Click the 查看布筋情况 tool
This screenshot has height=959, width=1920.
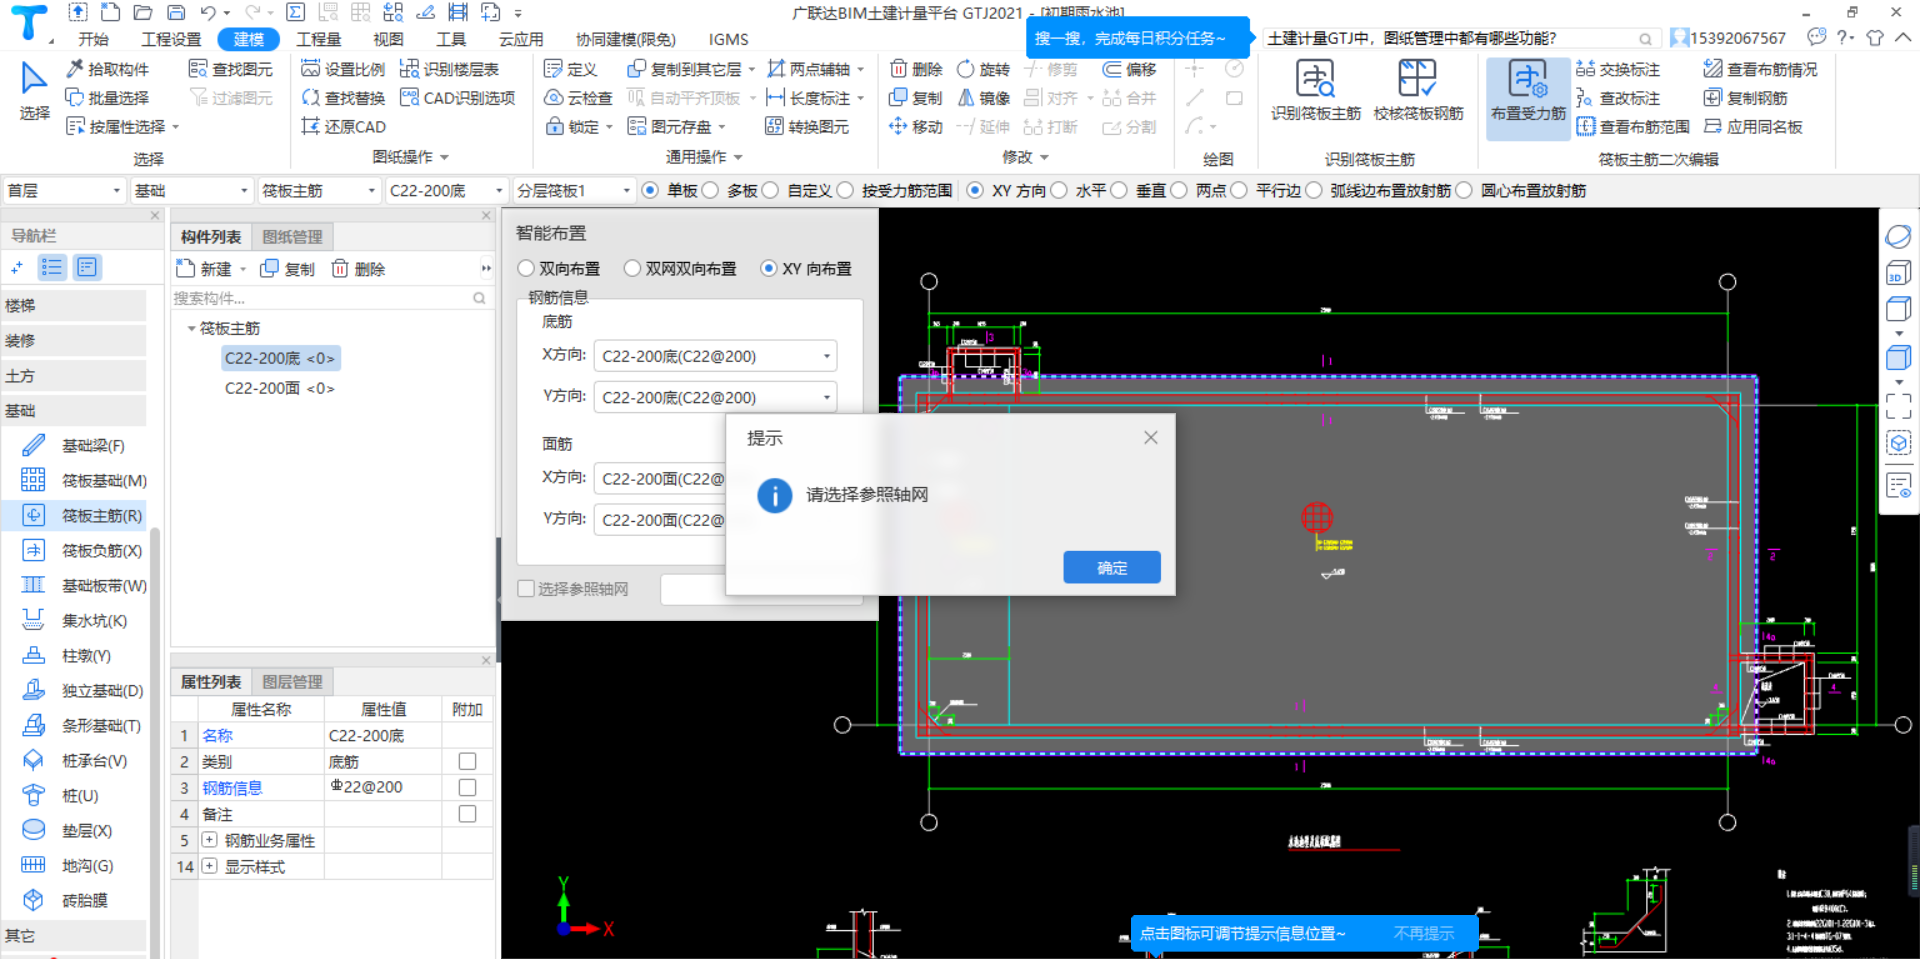click(x=1760, y=69)
